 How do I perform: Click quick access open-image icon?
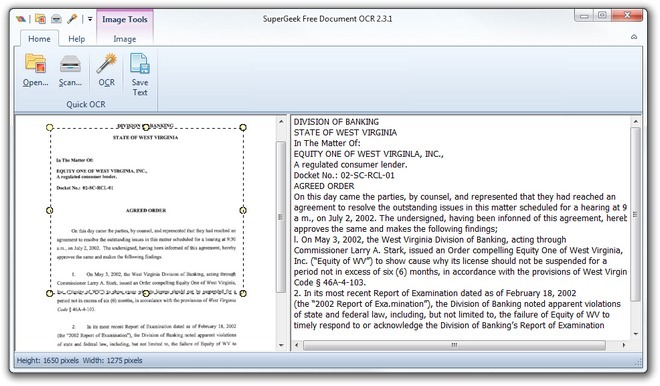[x=40, y=19]
